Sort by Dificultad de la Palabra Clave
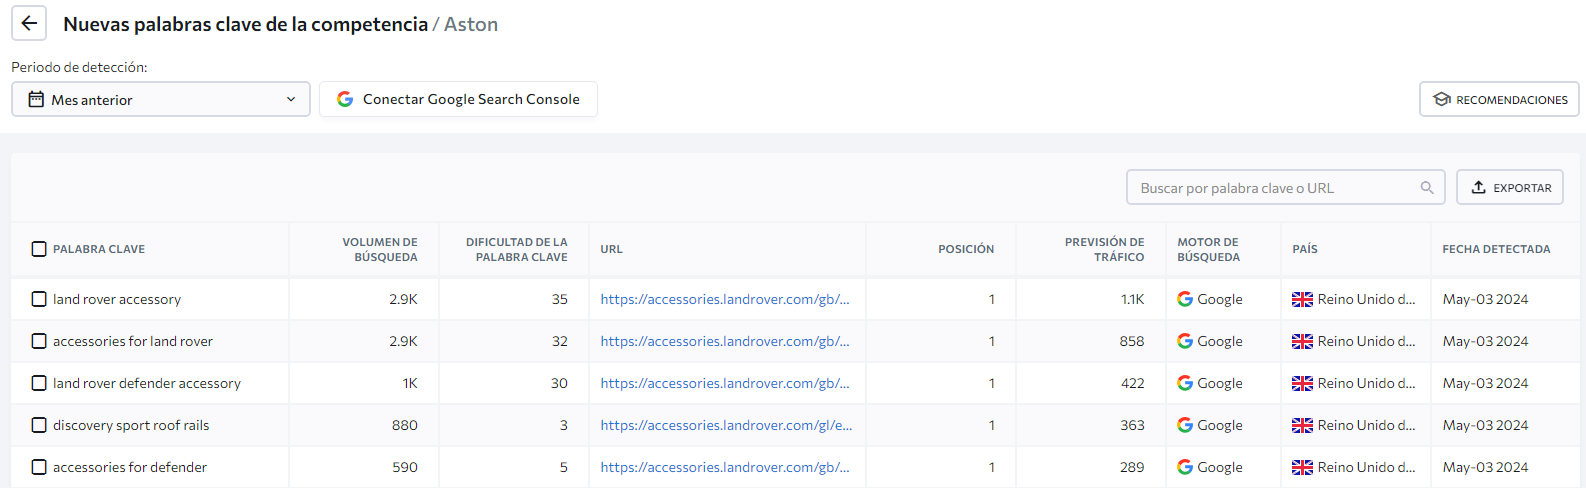Image resolution: width=1586 pixels, height=488 pixels. tap(516, 249)
